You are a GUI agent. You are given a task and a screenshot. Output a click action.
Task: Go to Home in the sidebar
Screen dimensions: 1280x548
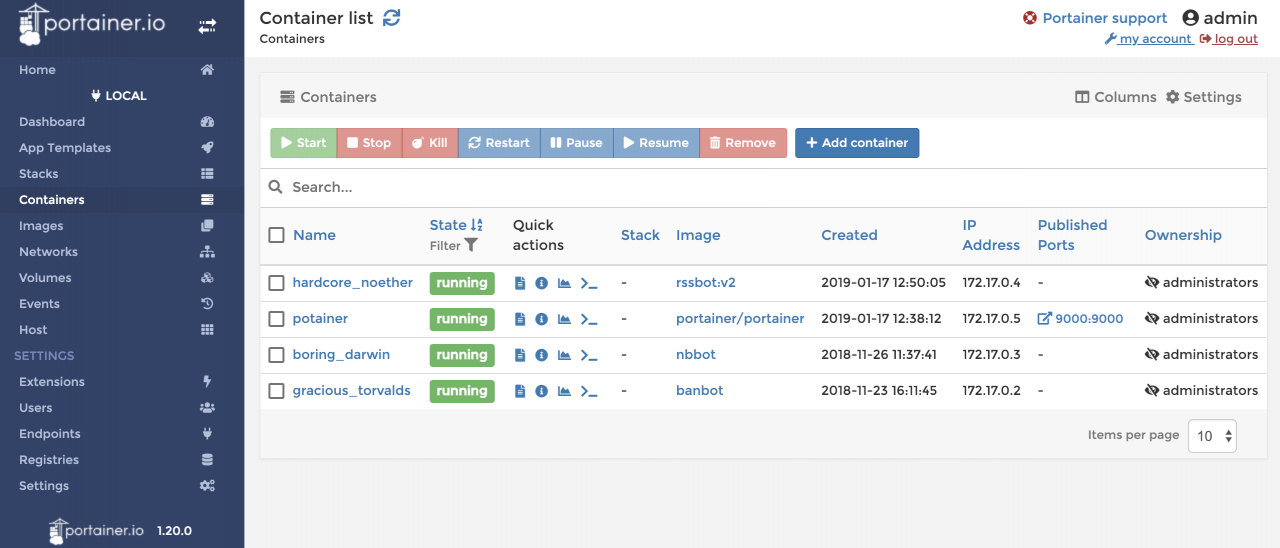pos(122,70)
